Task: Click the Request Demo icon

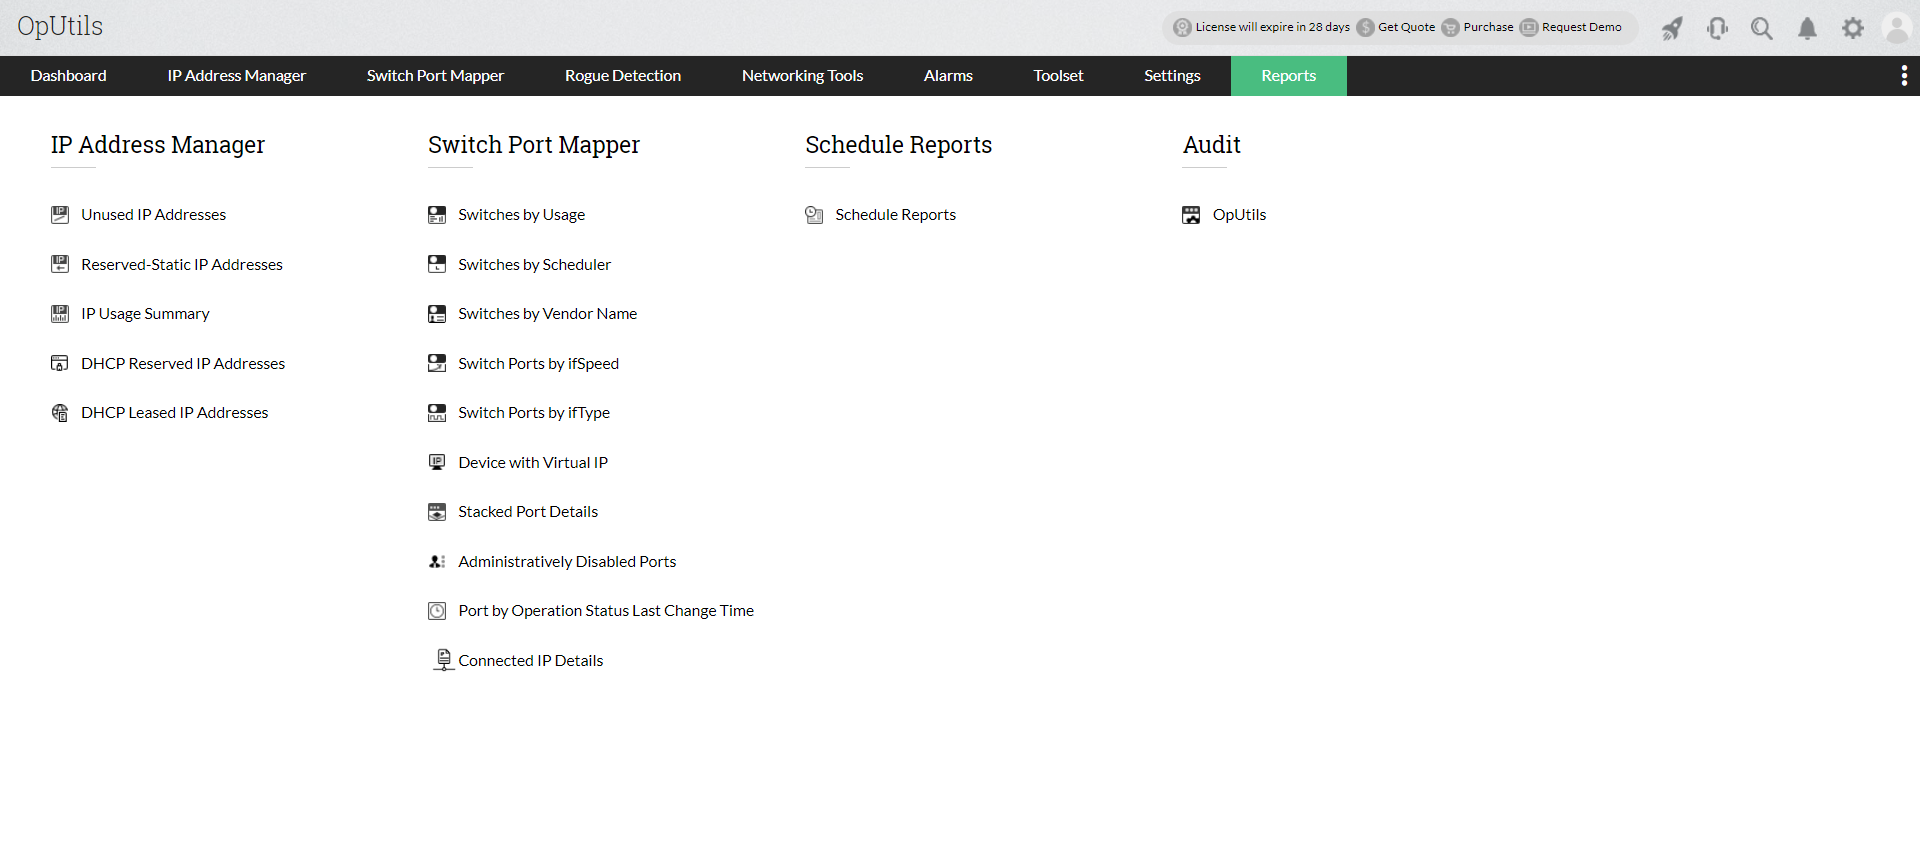Action: click(1529, 28)
